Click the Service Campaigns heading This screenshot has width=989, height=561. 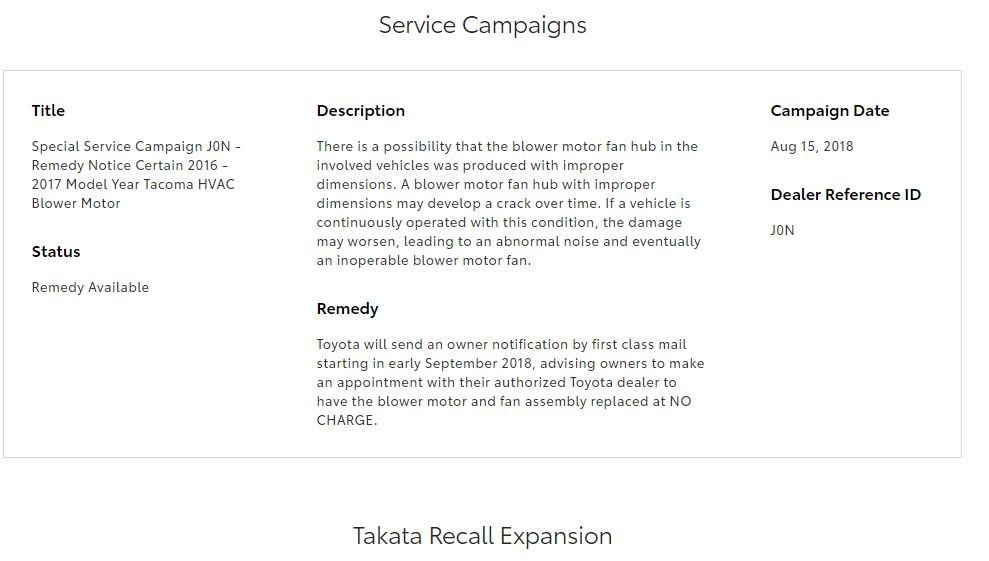(x=482, y=25)
